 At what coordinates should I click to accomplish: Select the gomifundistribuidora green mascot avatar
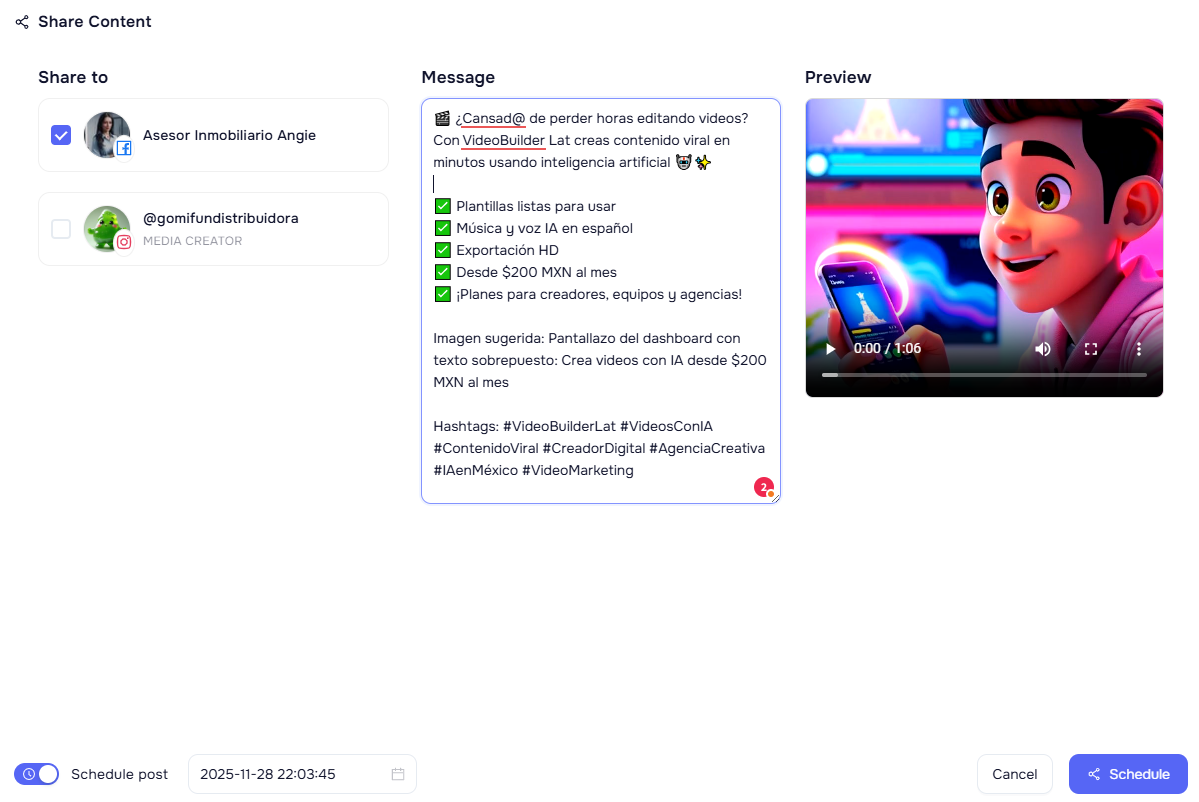107,229
